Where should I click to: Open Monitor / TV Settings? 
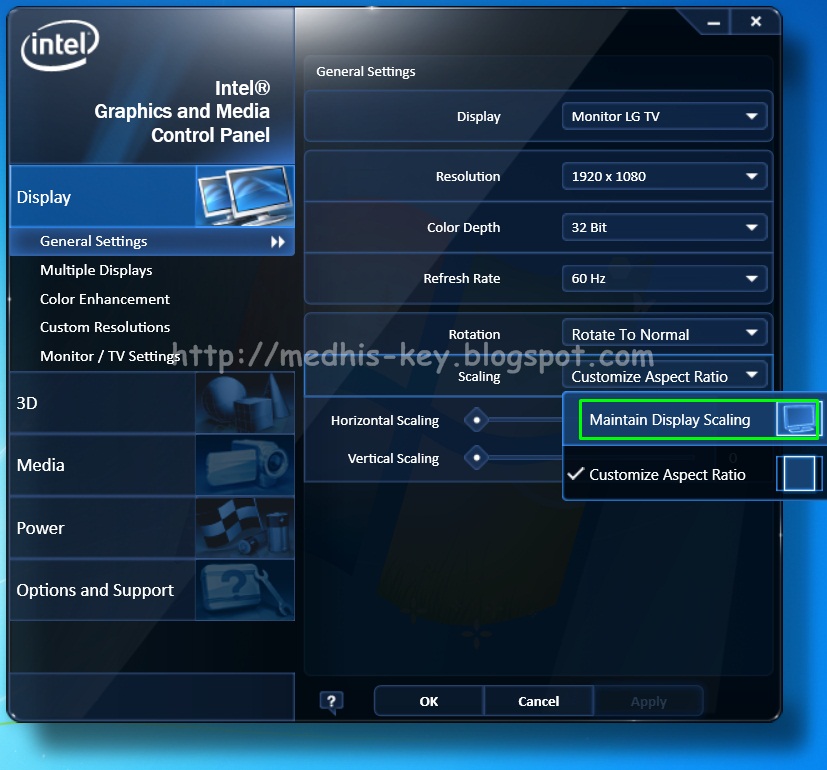[x=110, y=356]
